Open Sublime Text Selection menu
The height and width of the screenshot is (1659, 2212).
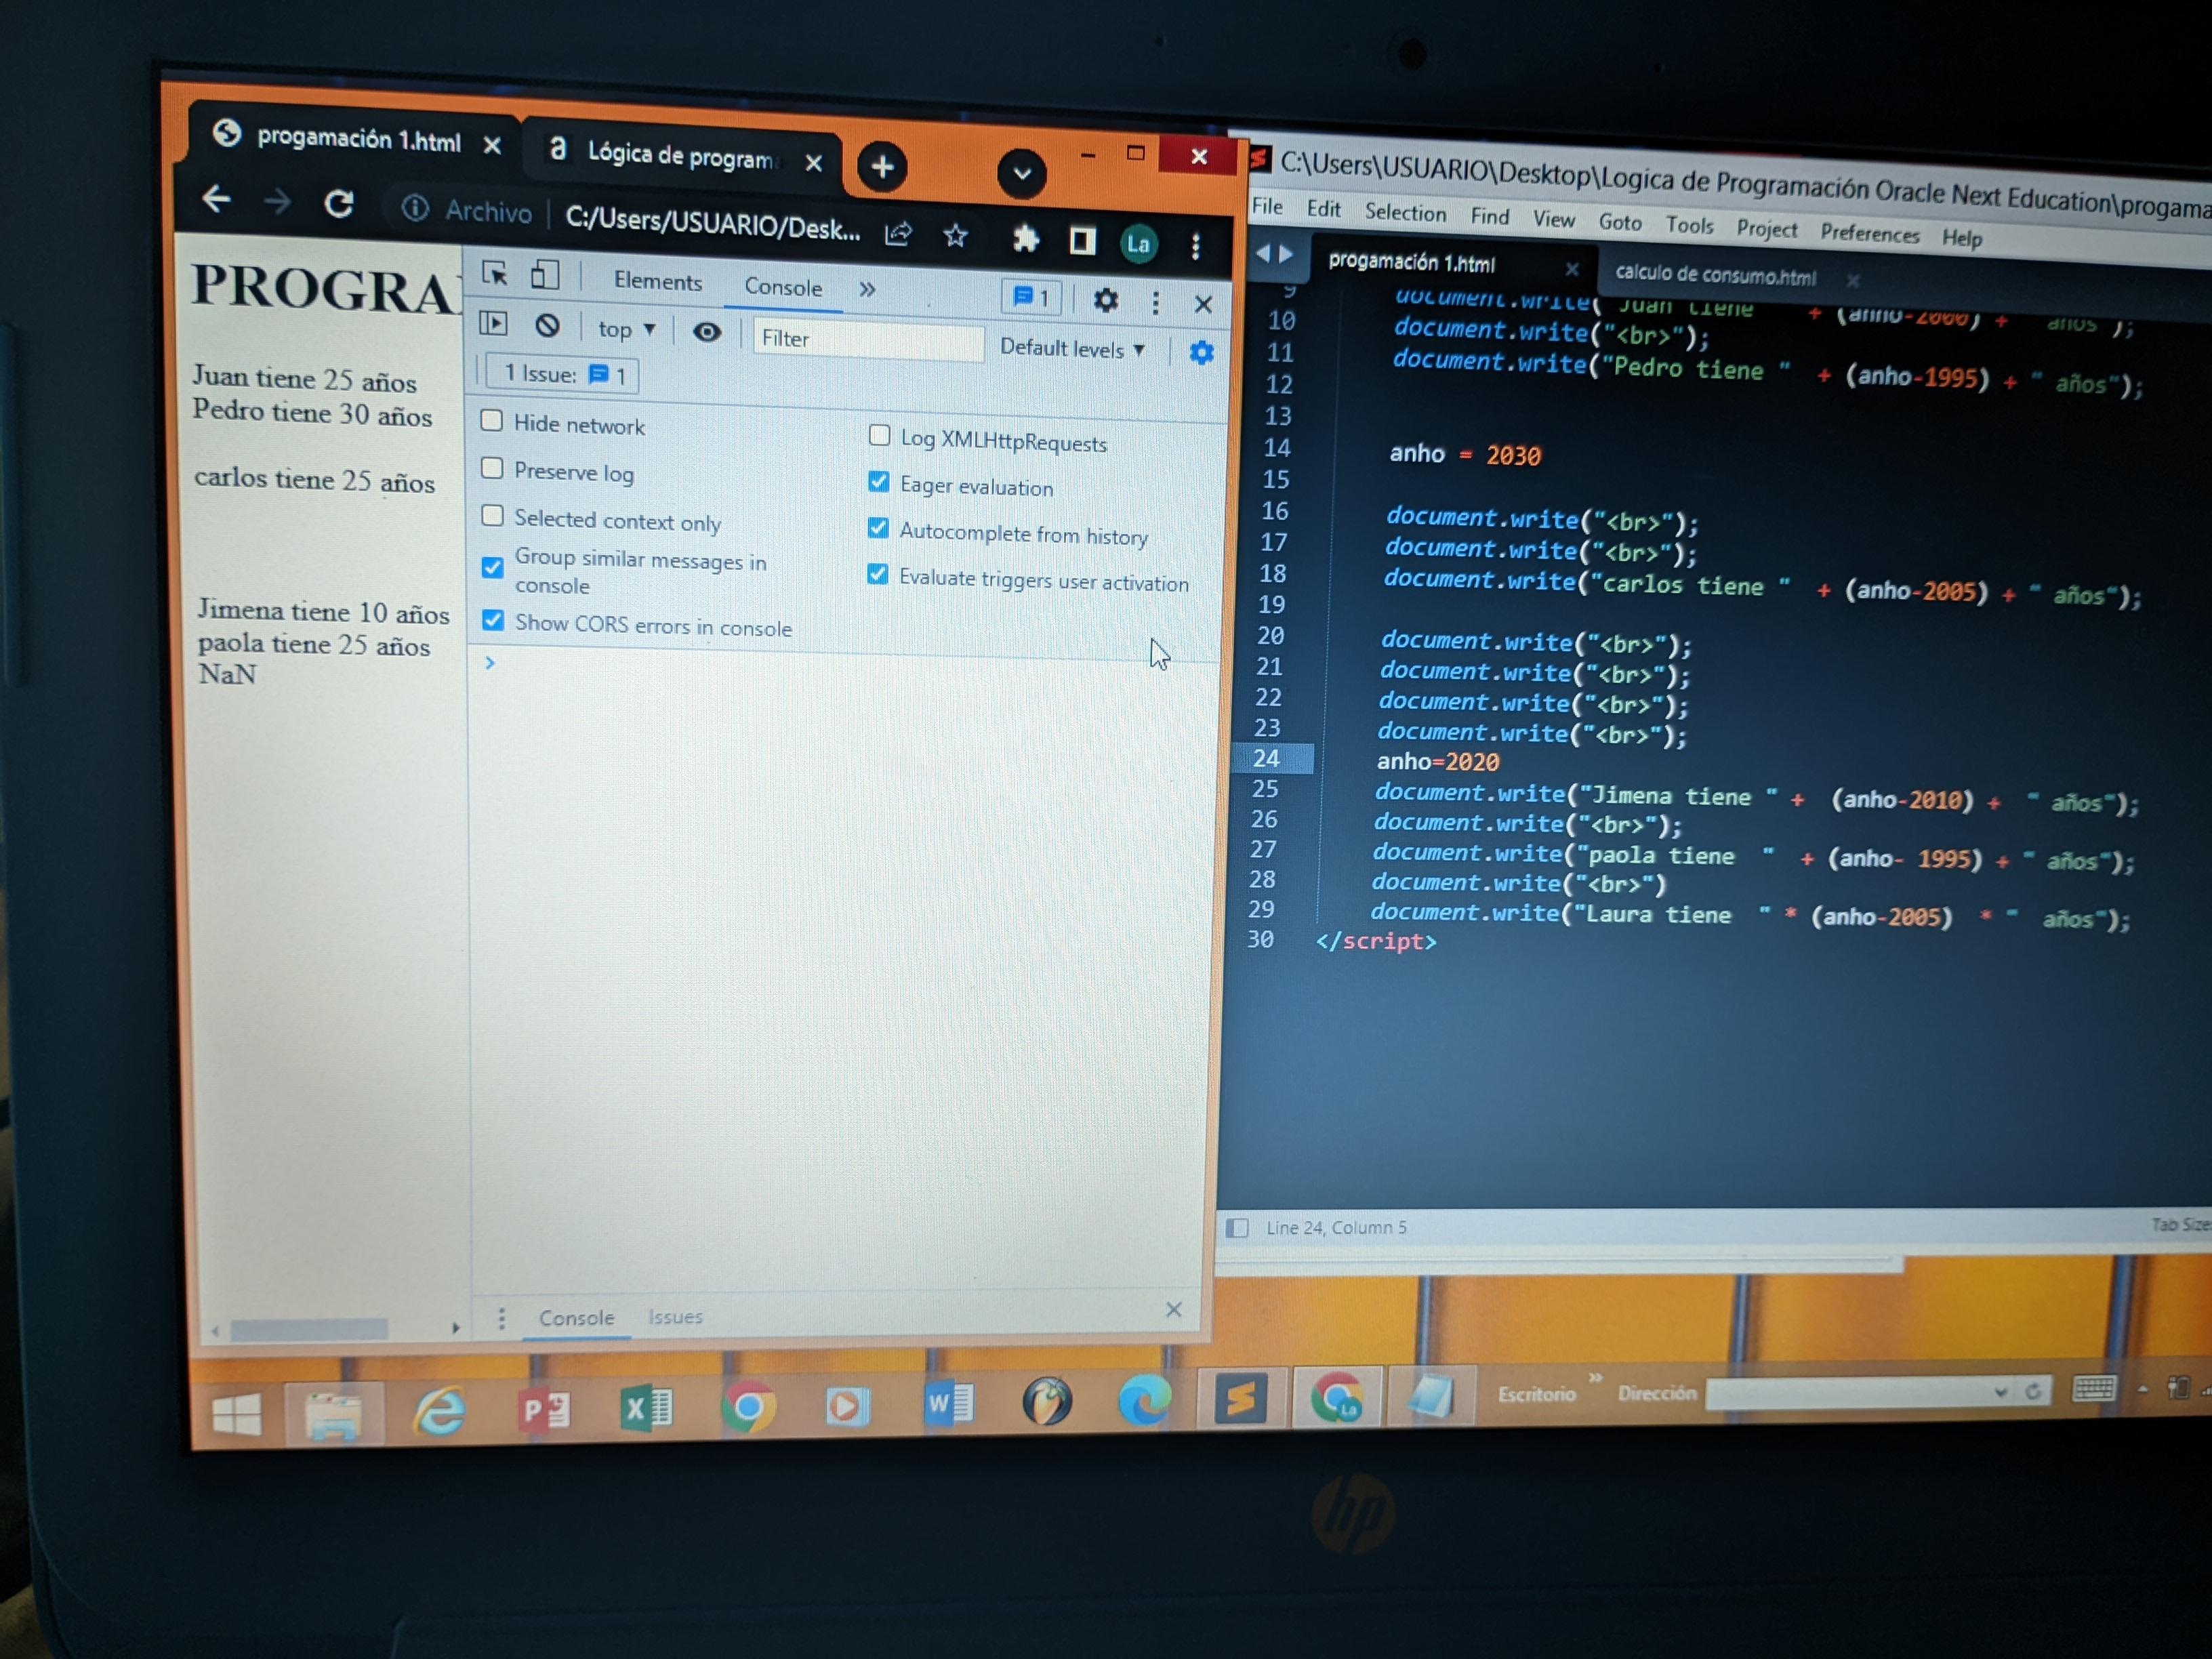1405,212
